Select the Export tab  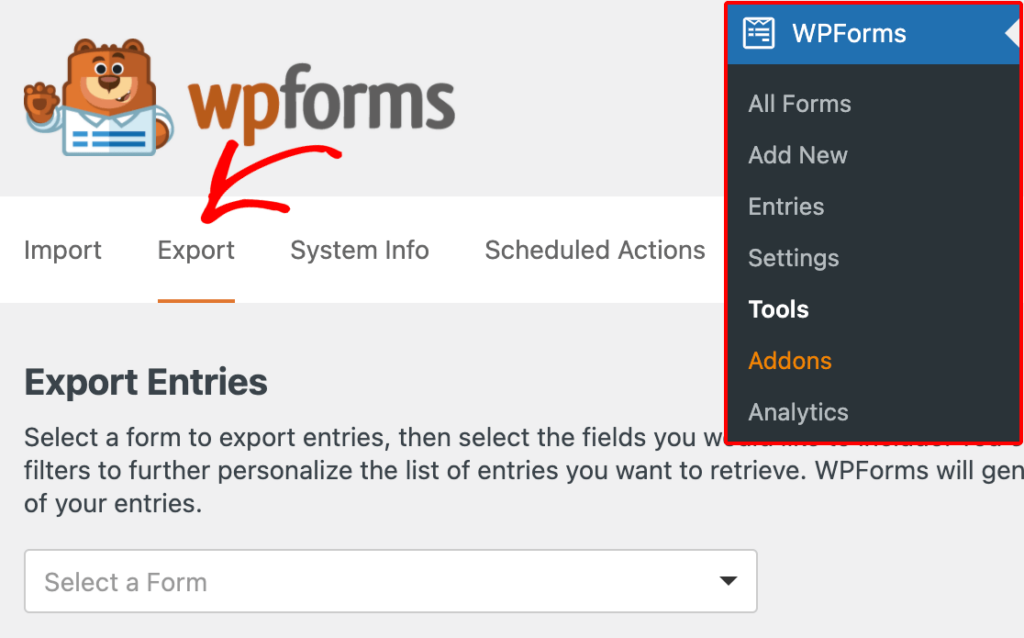tap(196, 250)
